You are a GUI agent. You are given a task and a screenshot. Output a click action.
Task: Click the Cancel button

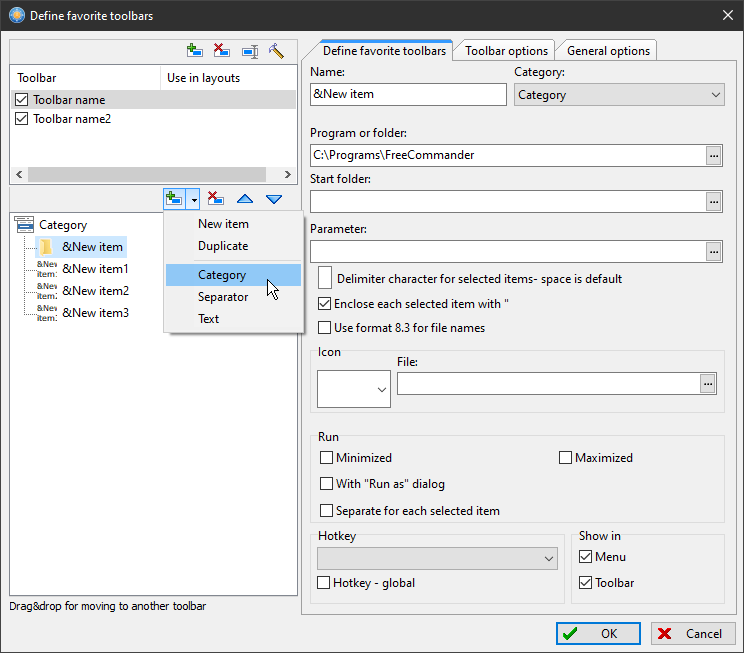click(x=693, y=633)
